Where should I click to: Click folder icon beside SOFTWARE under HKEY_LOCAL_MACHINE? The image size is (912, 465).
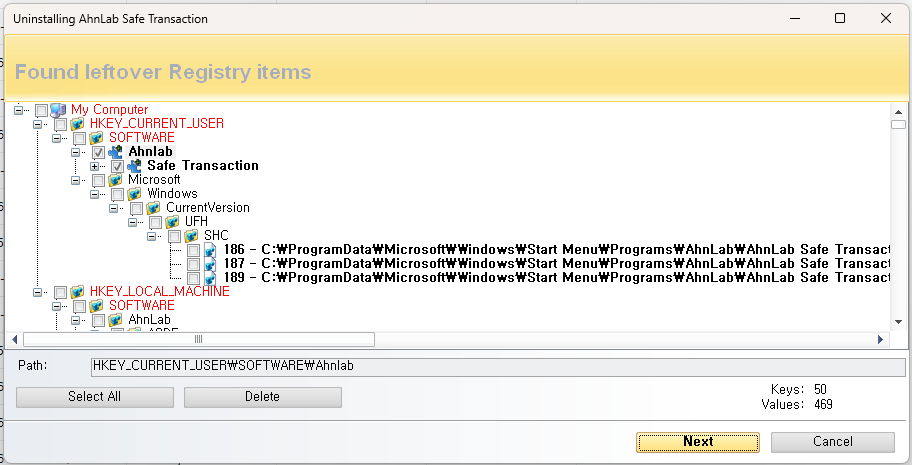(97, 306)
